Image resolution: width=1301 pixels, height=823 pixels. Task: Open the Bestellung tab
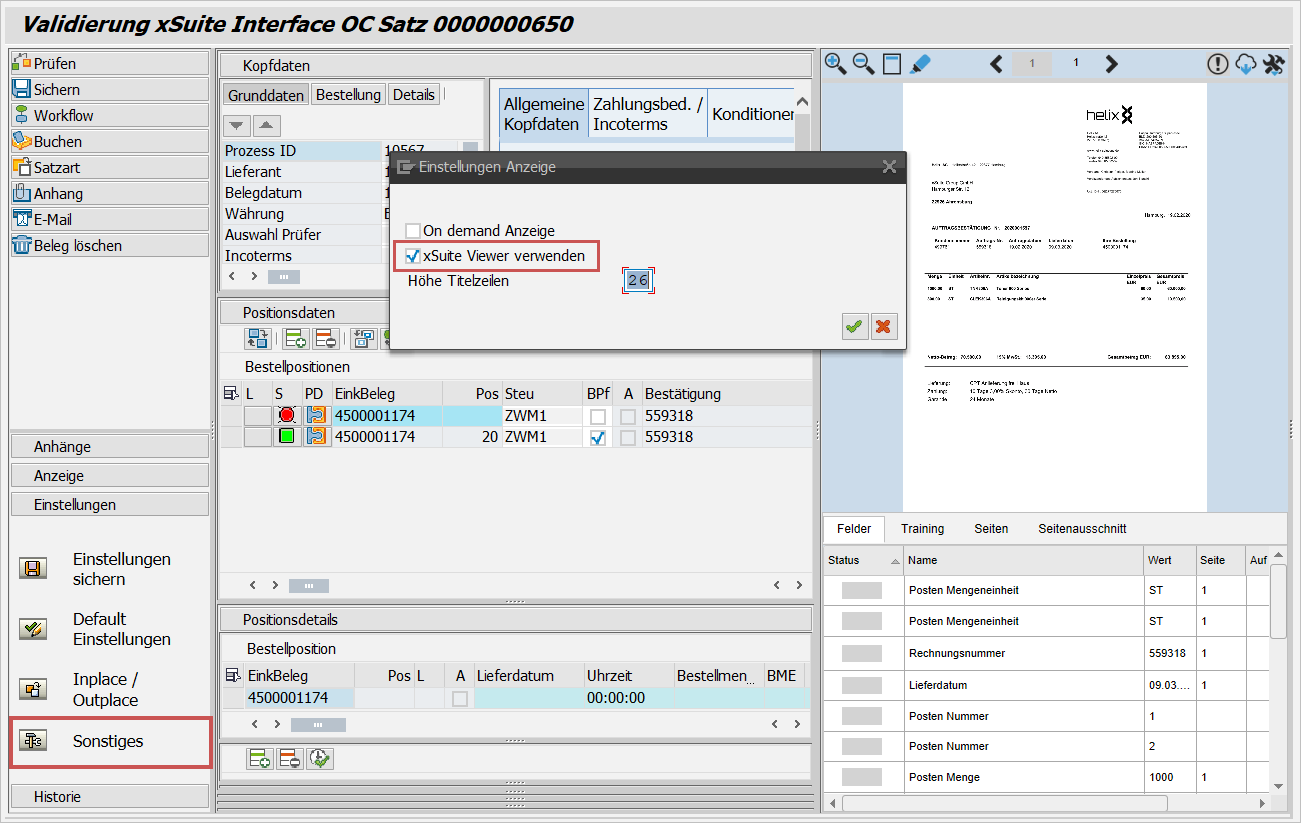[348, 95]
